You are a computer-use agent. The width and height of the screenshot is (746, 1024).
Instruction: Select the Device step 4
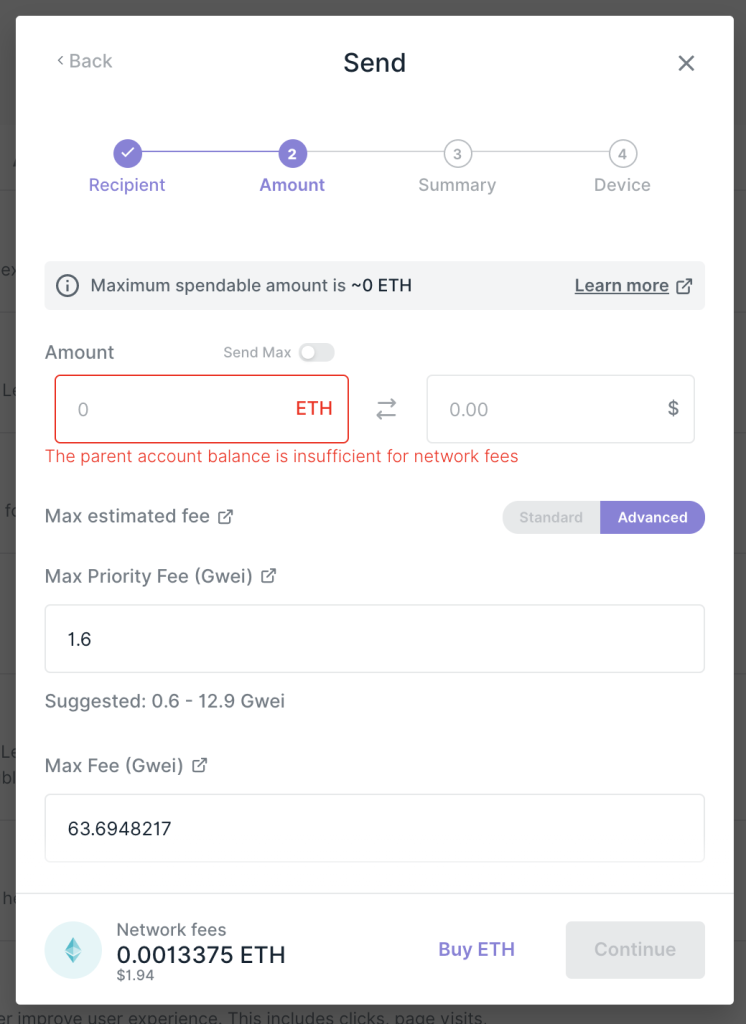pyautogui.click(x=622, y=154)
